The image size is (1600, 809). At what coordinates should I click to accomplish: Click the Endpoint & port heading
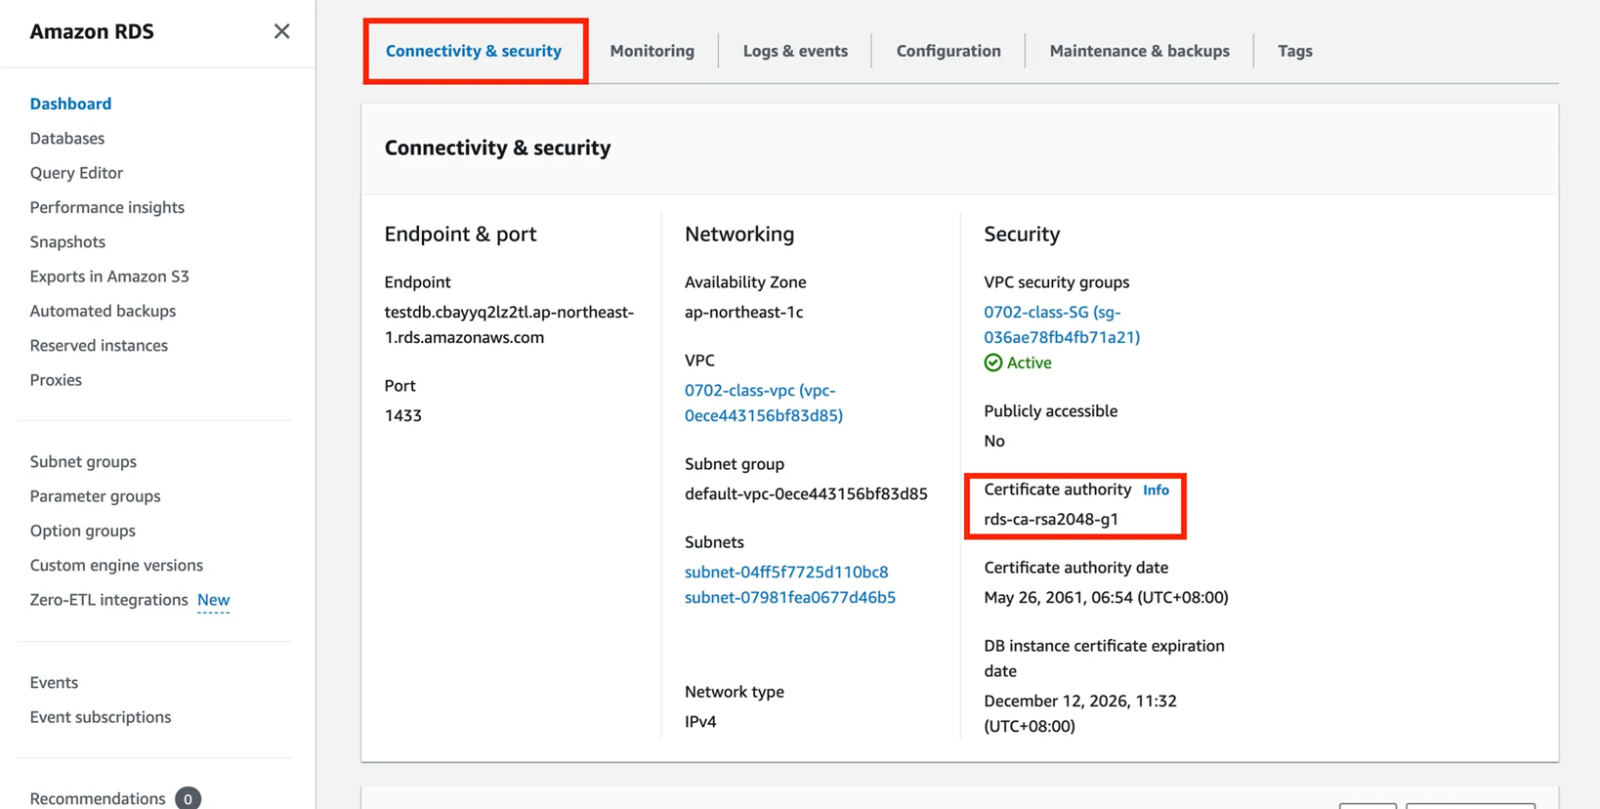tap(460, 234)
